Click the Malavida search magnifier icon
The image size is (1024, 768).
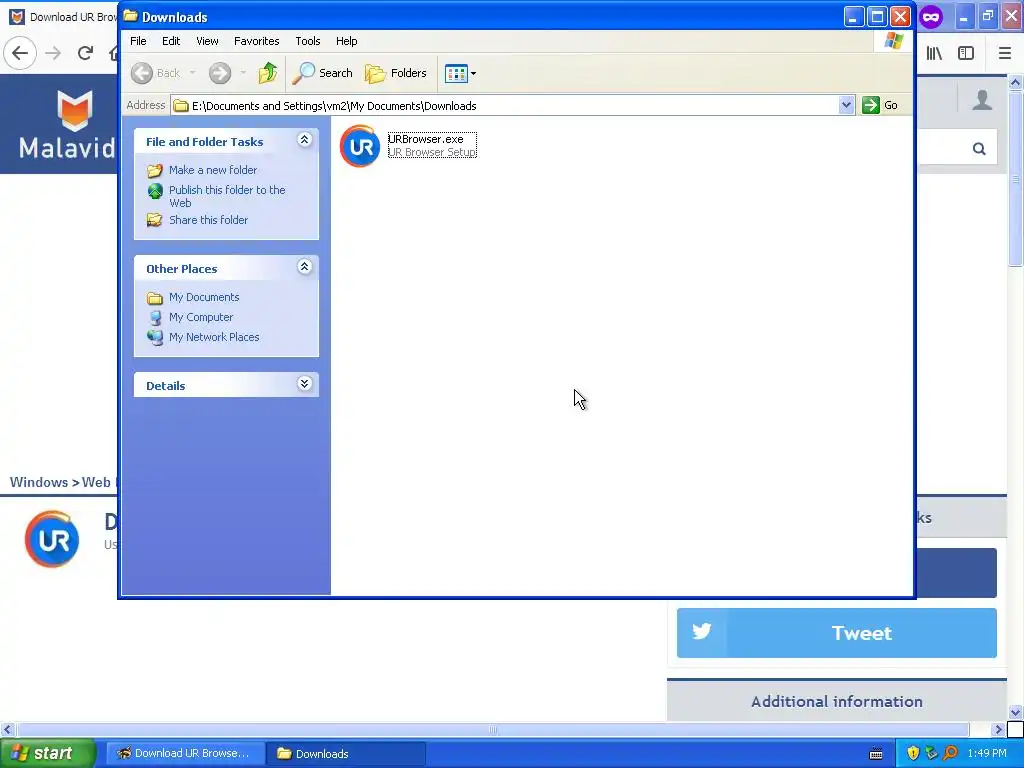point(979,149)
